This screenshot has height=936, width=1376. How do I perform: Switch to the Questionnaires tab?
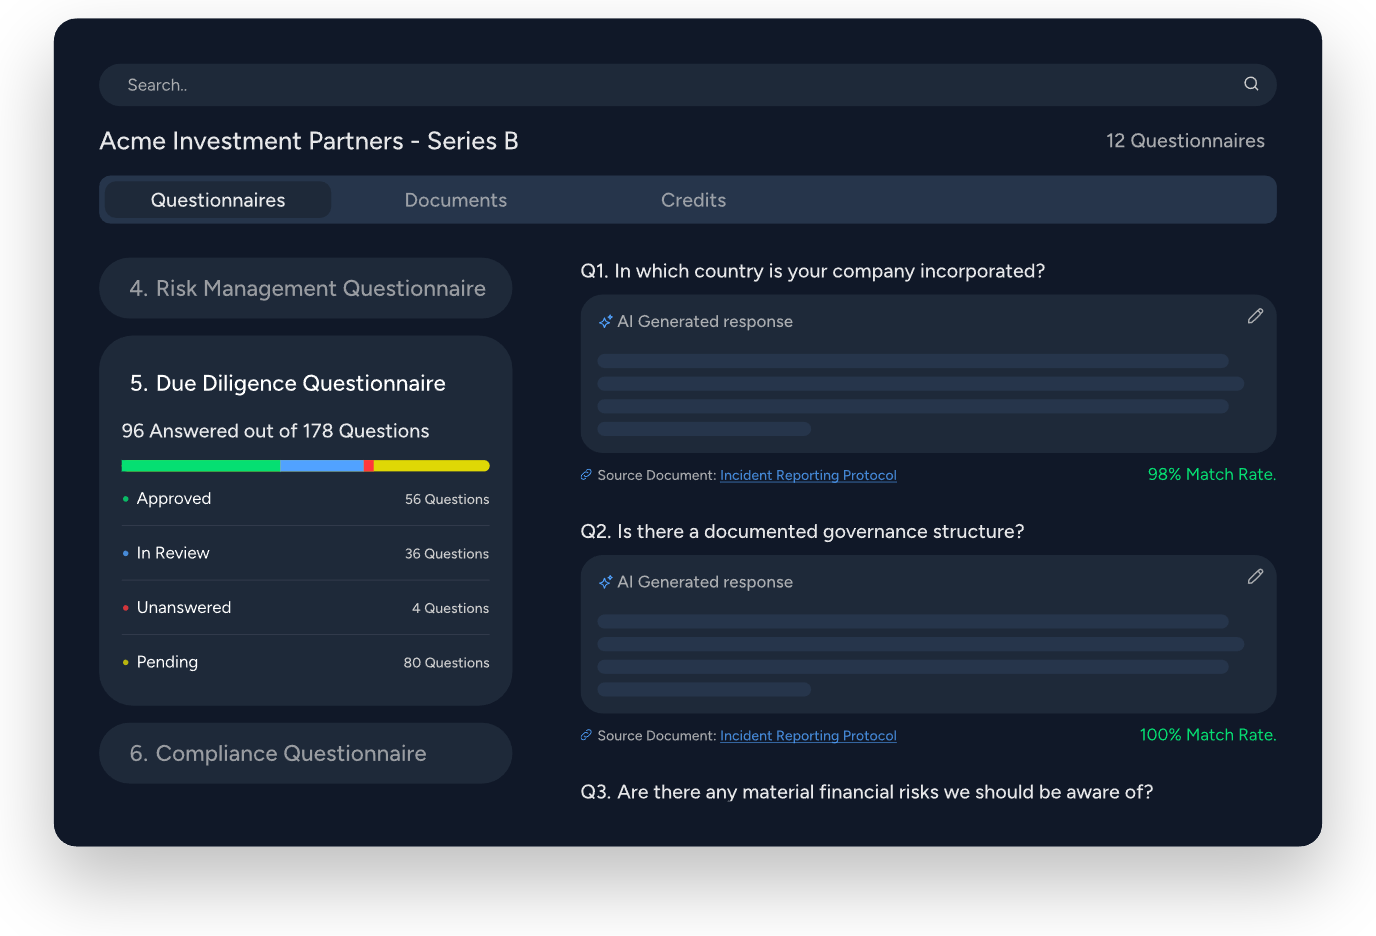click(218, 200)
